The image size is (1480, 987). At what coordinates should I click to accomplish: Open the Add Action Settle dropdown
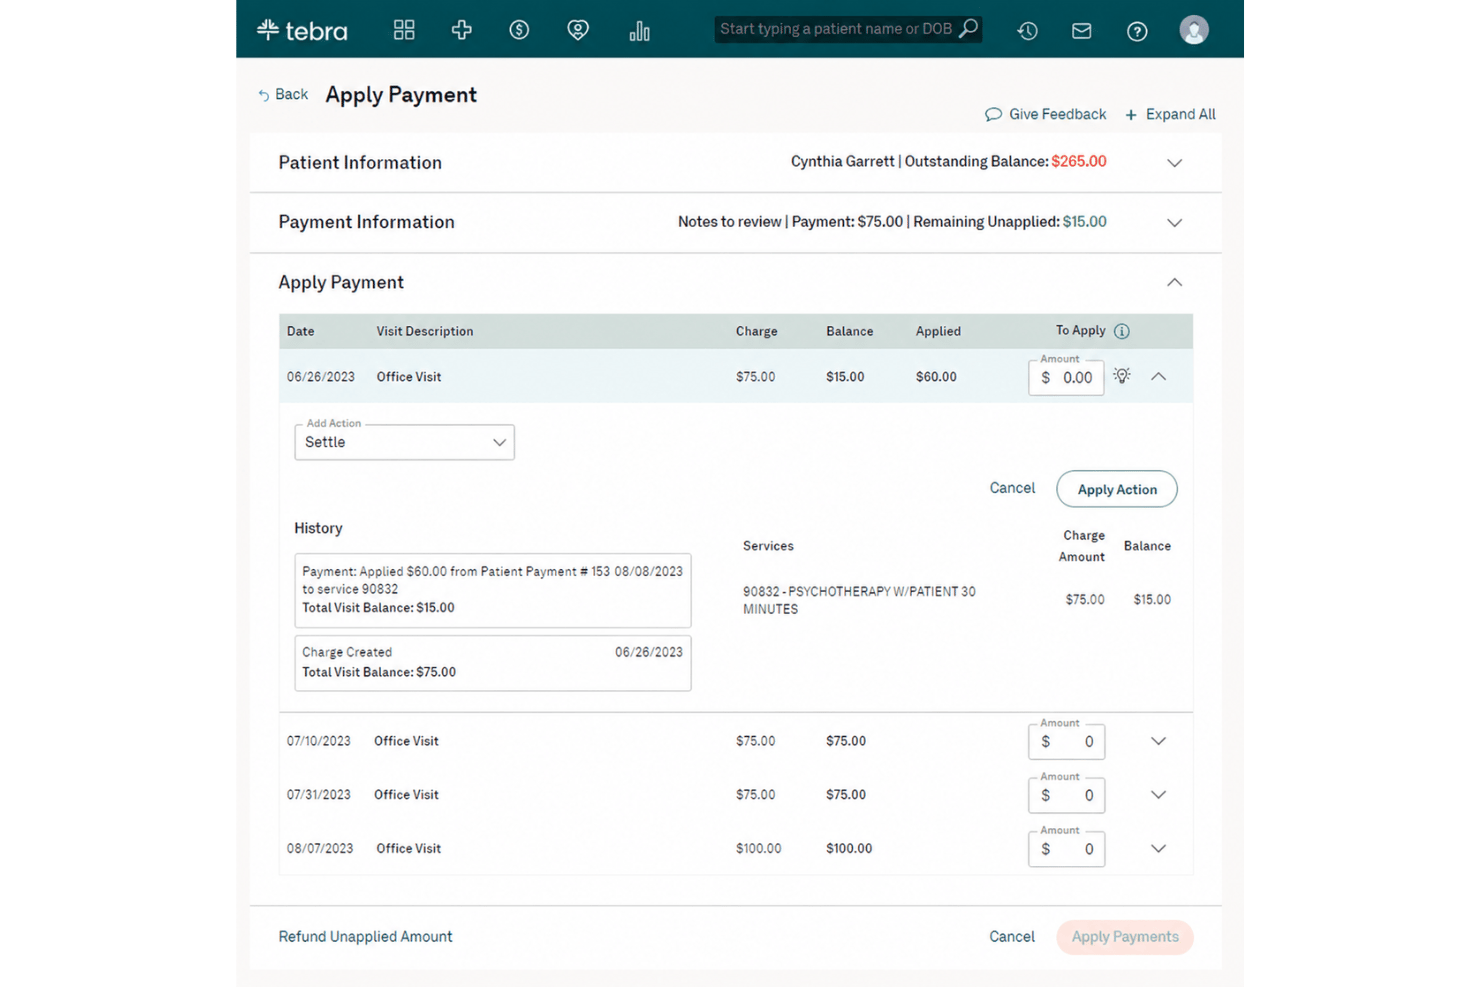[x=405, y=442]
